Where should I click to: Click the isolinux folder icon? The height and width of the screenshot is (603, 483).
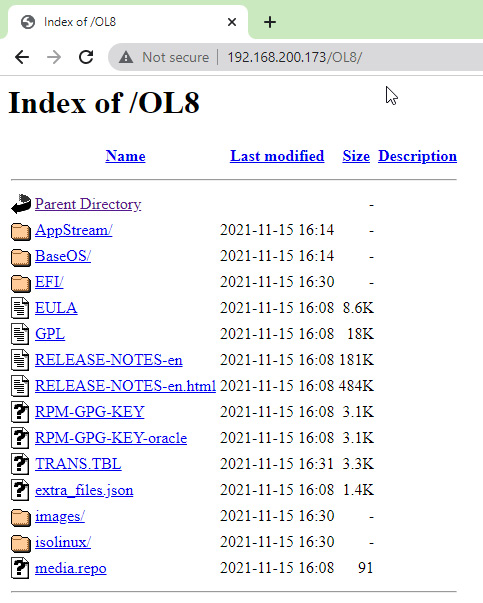point(21,543)
